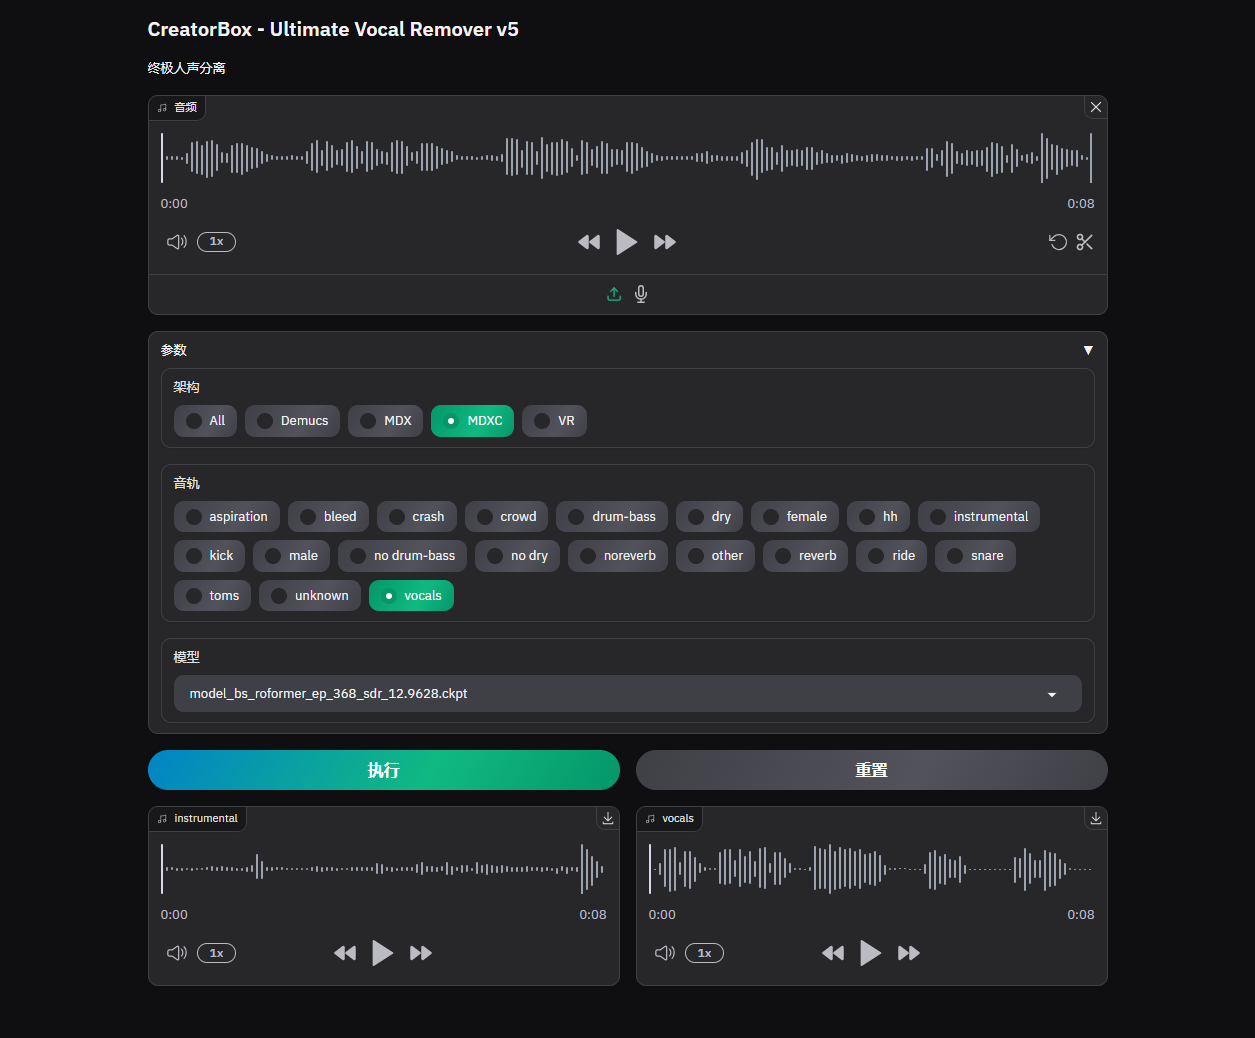Play the instrumental output audio

click(x=382, y=953)
